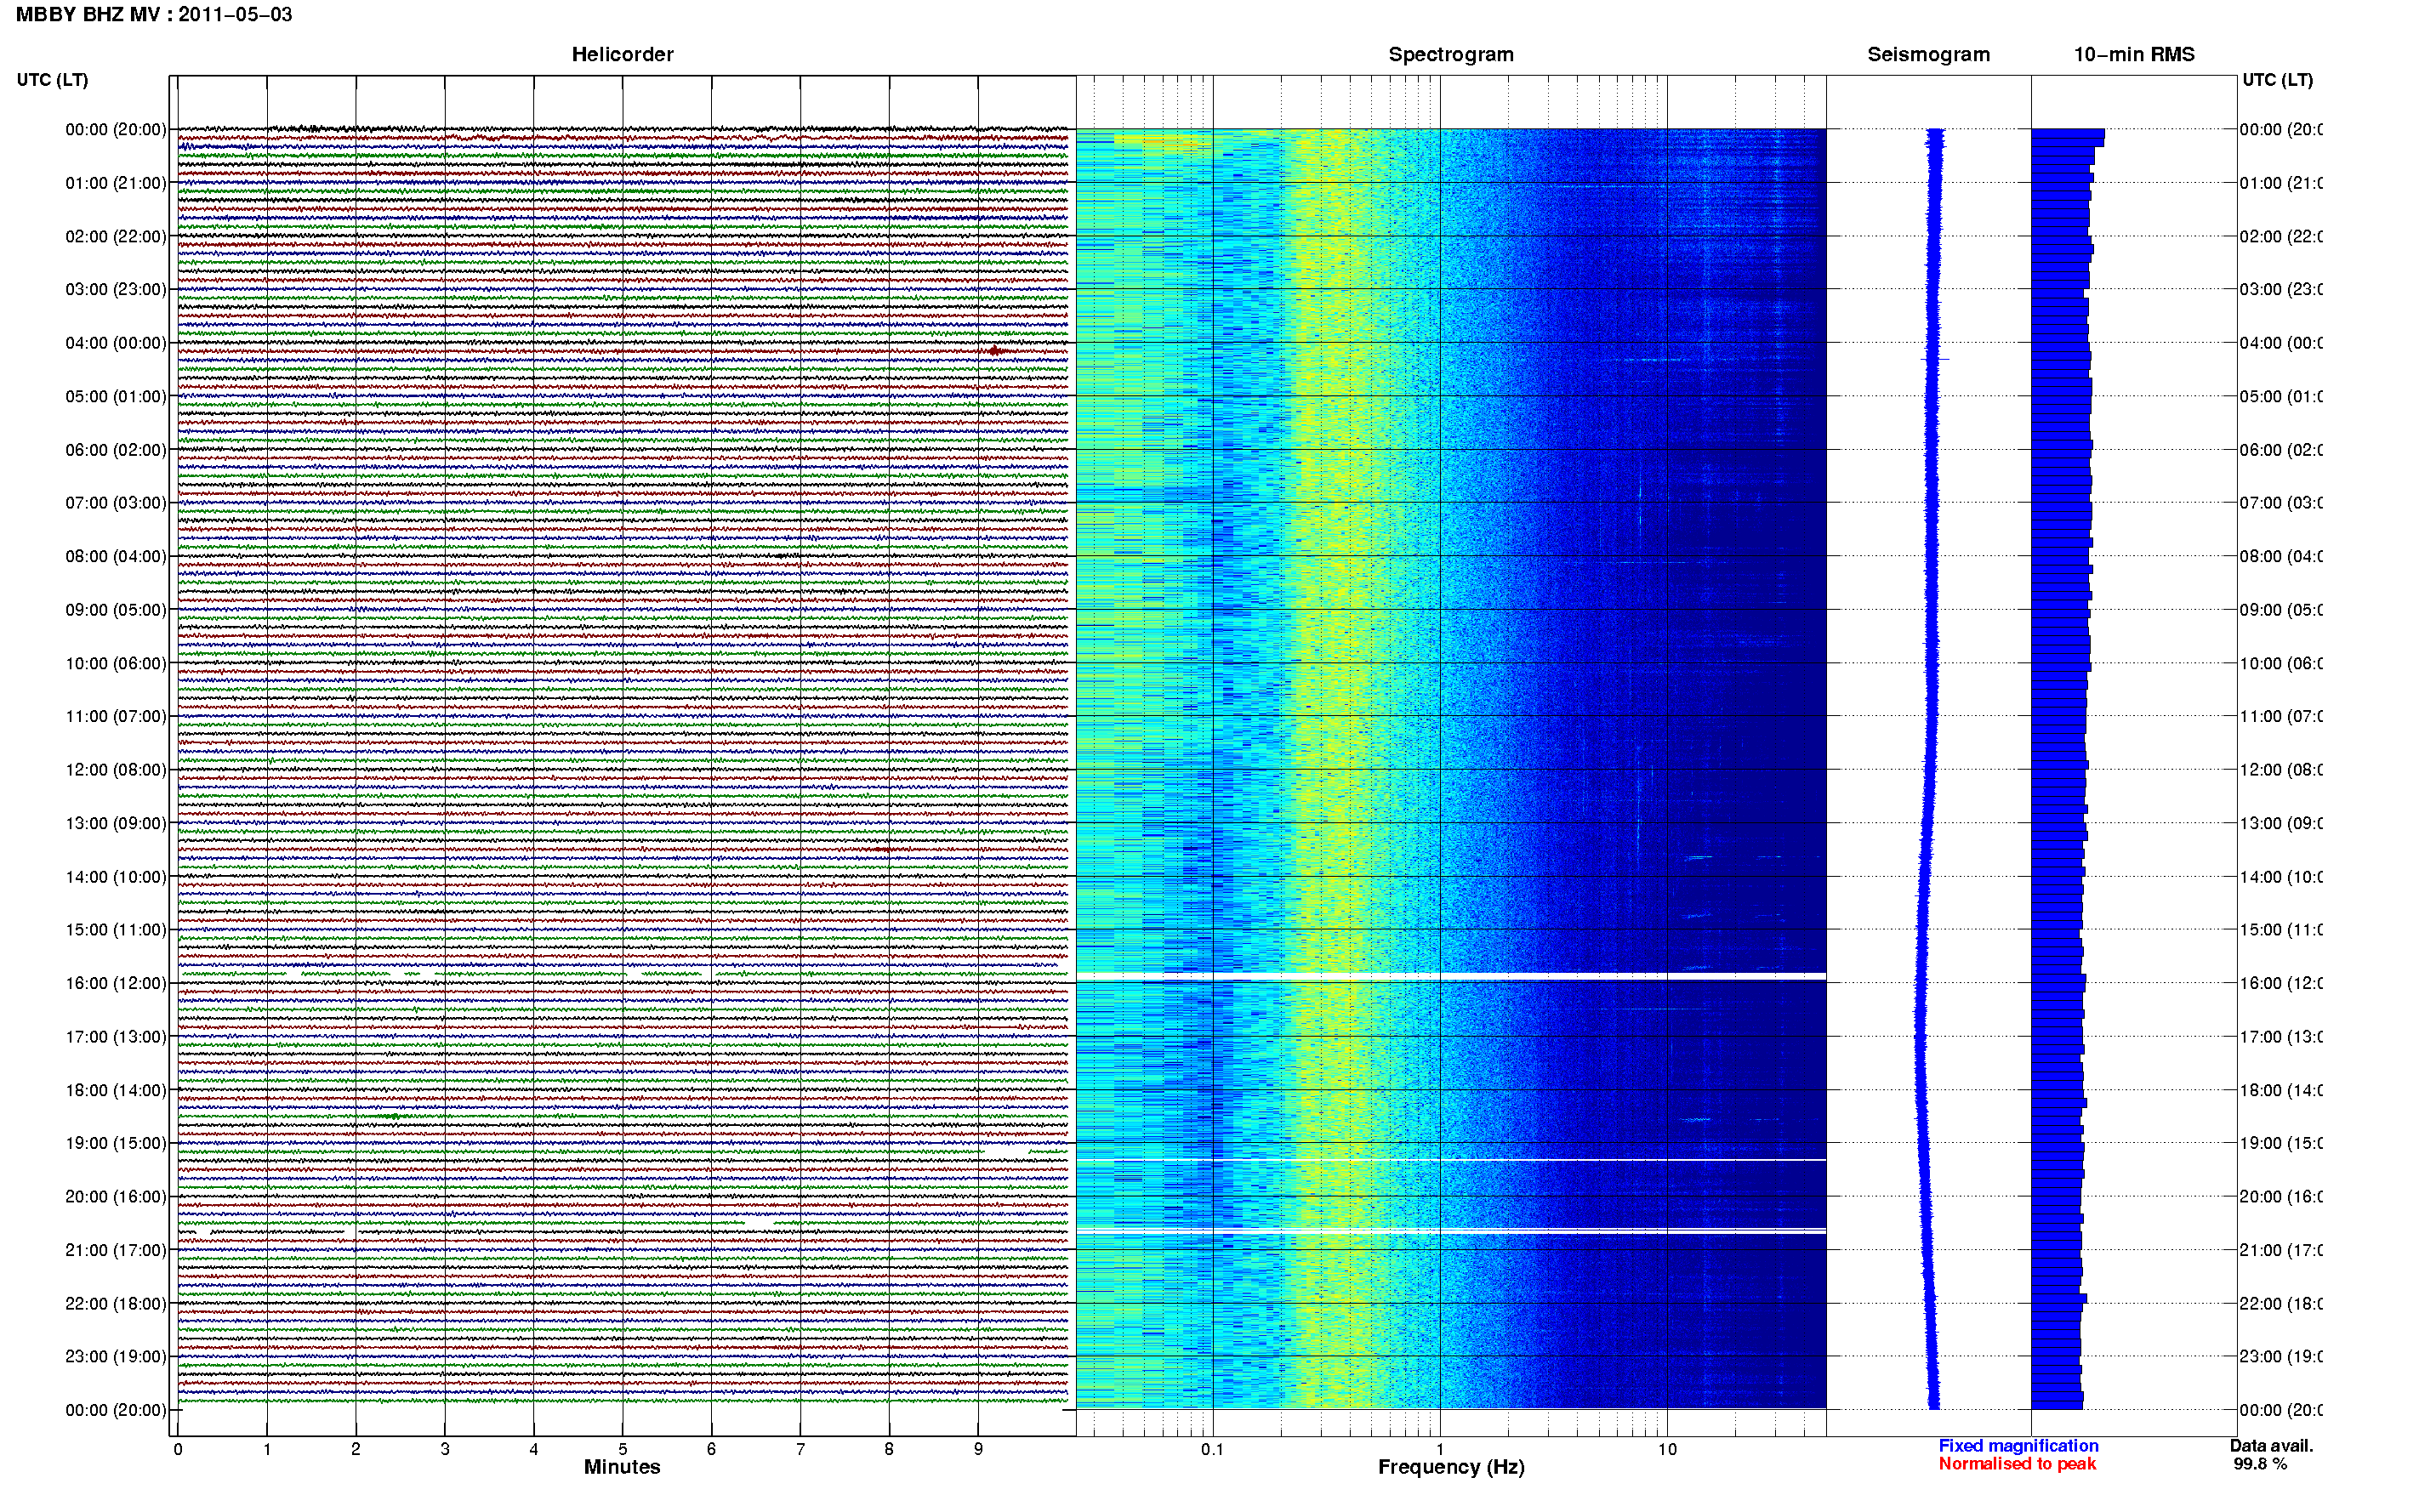Click the '0.1' frequency tick label
This screenshot has height=1512, width=2419.
(1212, 1449)
